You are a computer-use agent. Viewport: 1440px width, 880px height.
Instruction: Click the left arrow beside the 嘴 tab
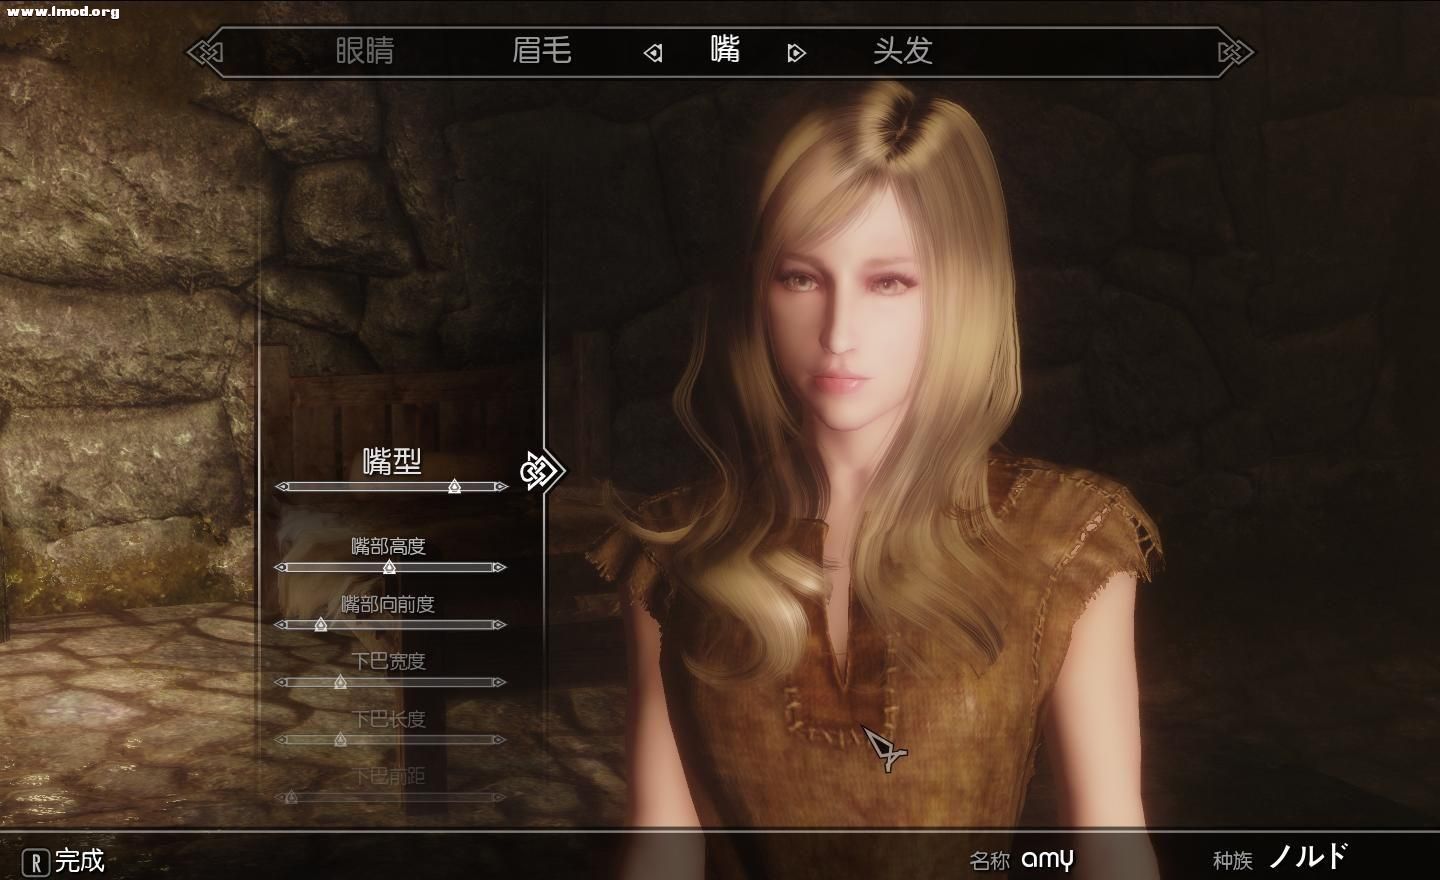tap(653, 53)
